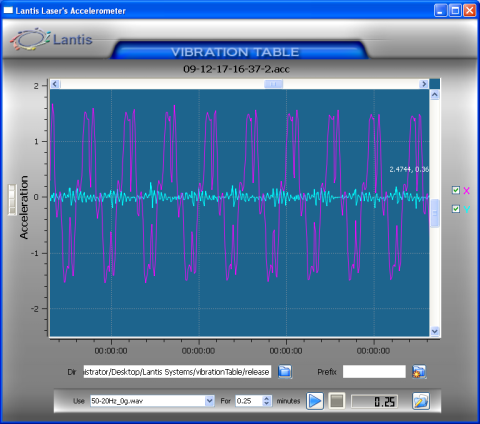Click the open file icon at bottom right
Screen dimensions: 480x424
[421, 401]
